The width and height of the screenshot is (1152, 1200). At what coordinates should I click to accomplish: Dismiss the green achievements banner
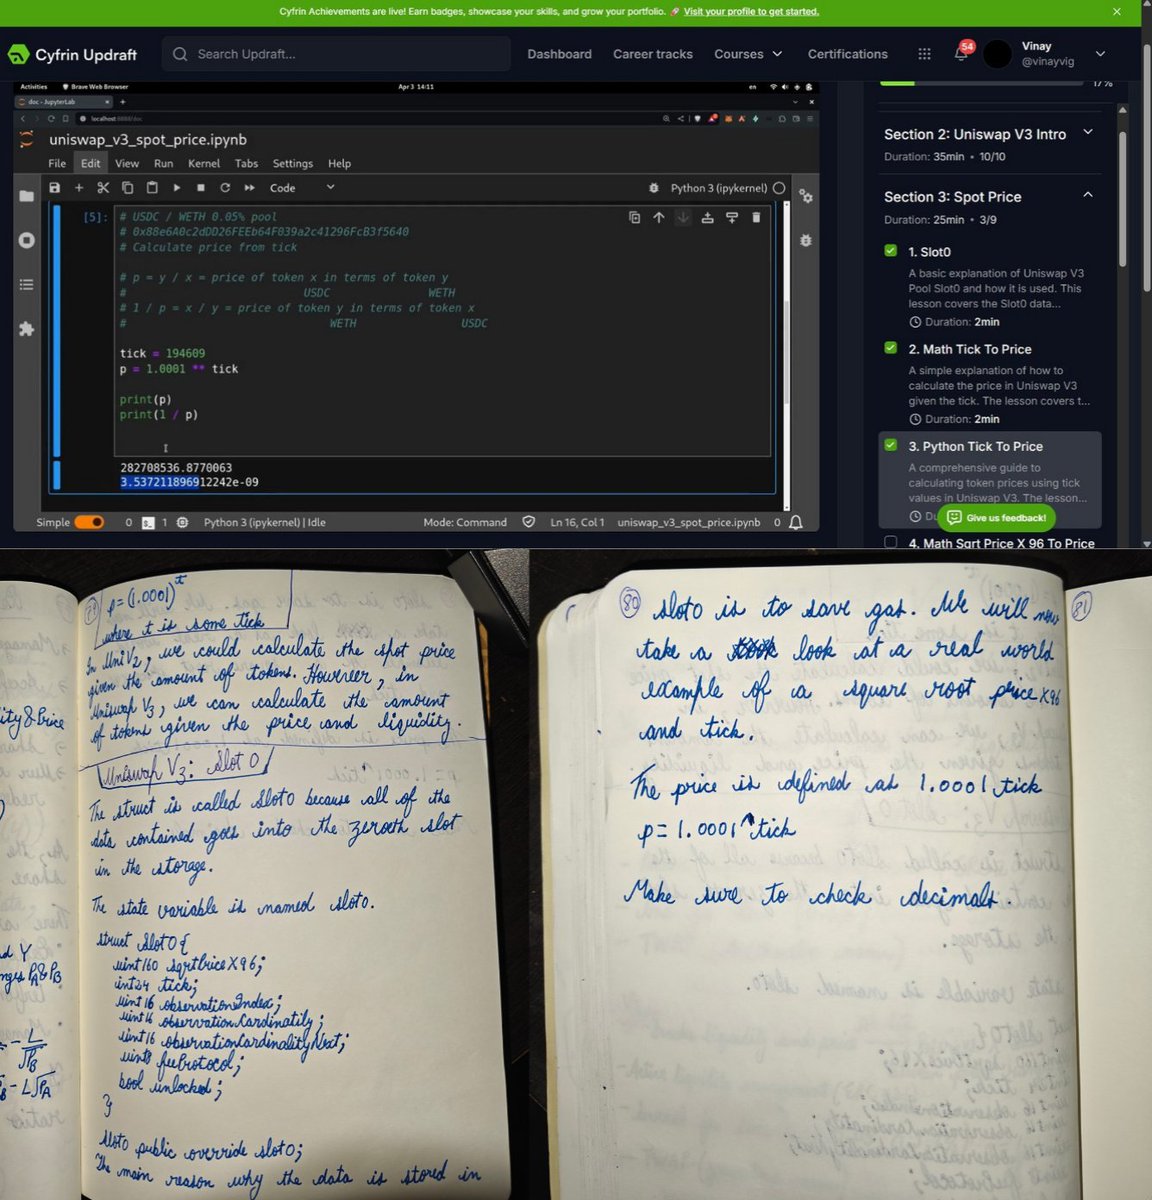[1117, 12]
